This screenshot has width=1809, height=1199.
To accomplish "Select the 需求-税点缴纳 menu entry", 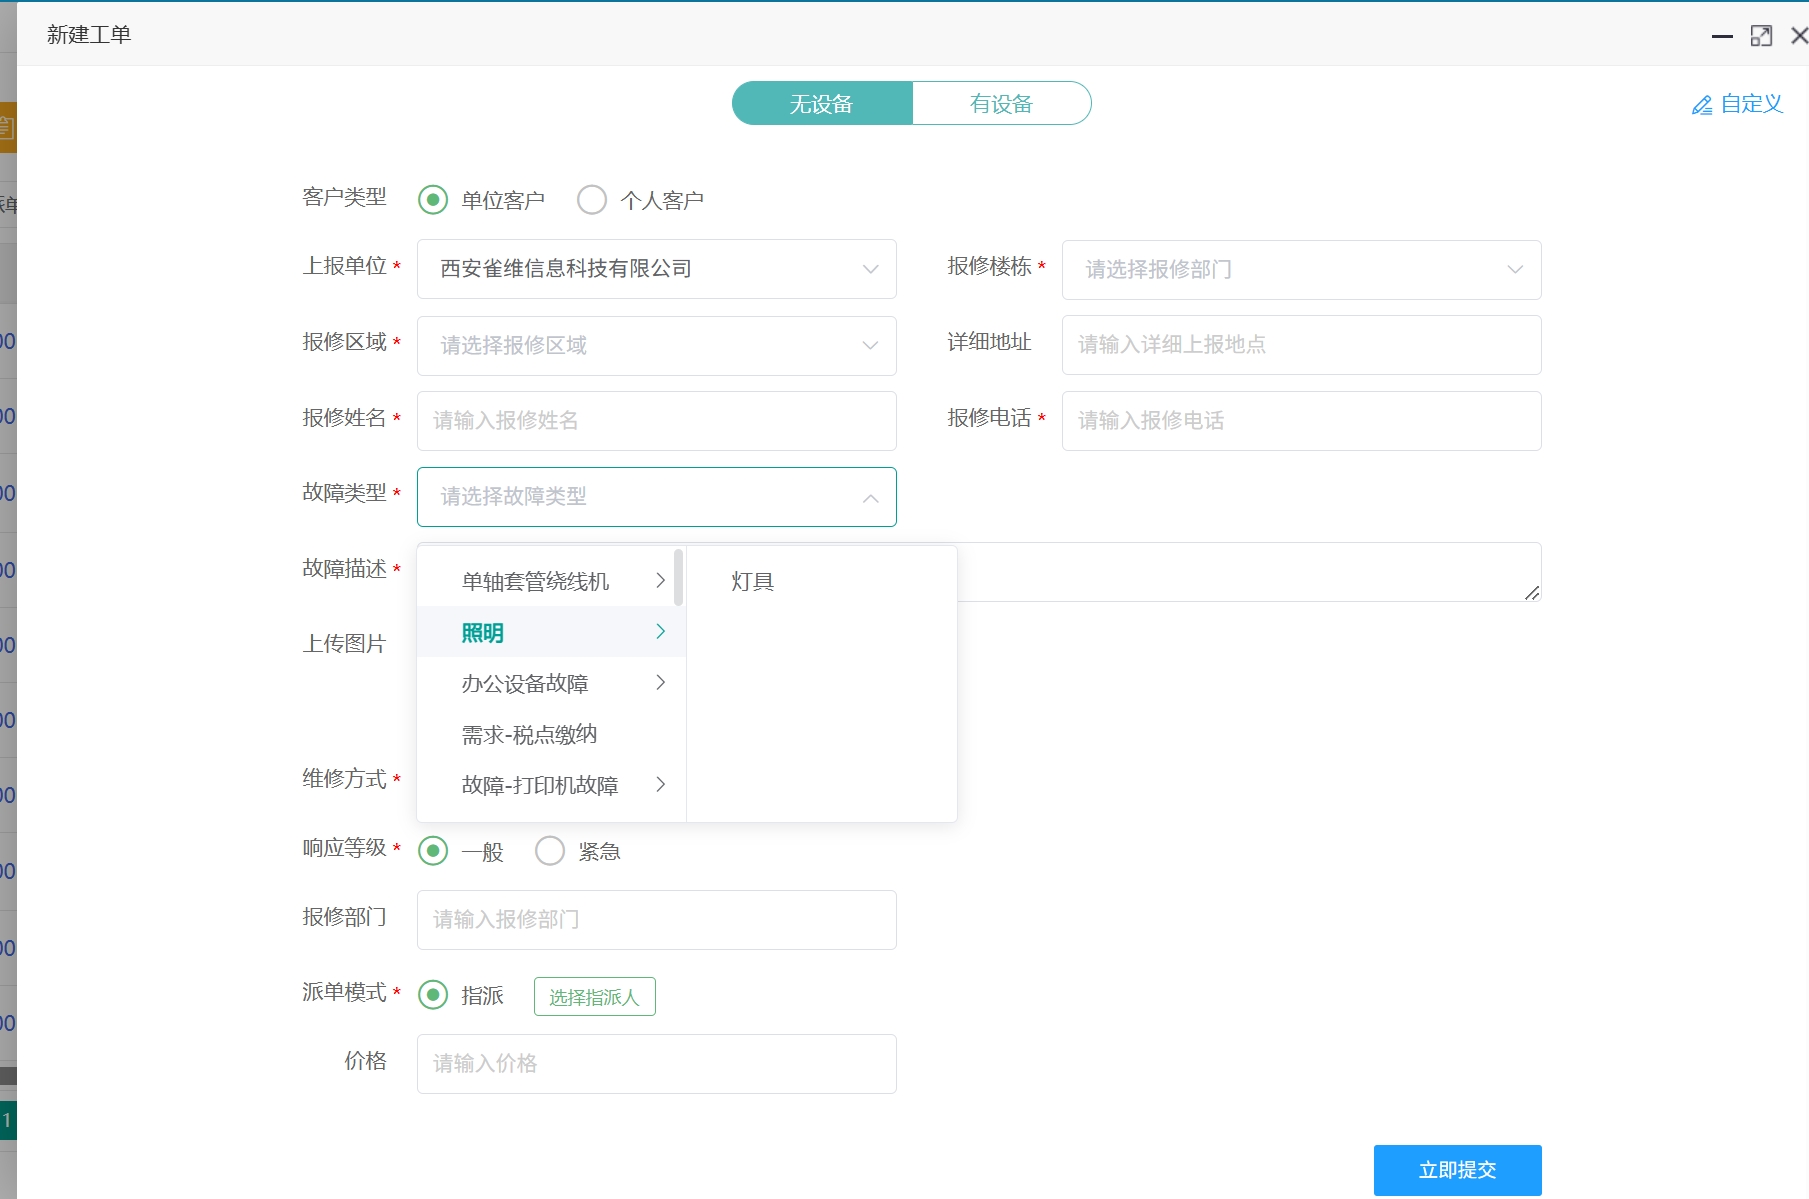I will point(528,734).
